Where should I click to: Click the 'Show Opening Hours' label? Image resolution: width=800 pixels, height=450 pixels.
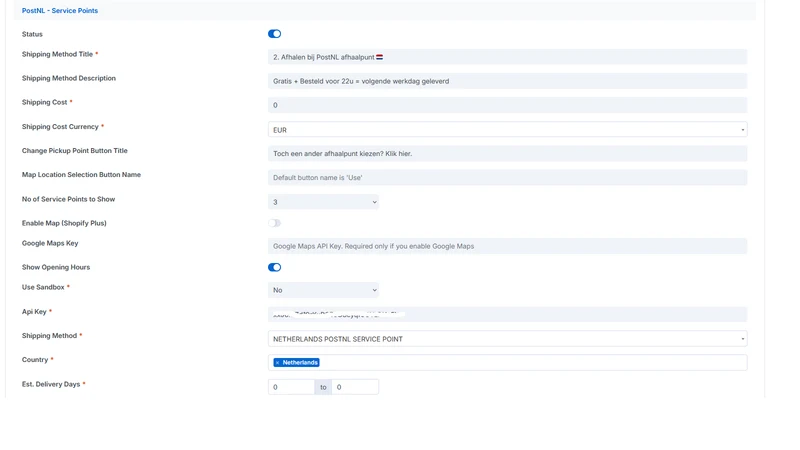56,267
